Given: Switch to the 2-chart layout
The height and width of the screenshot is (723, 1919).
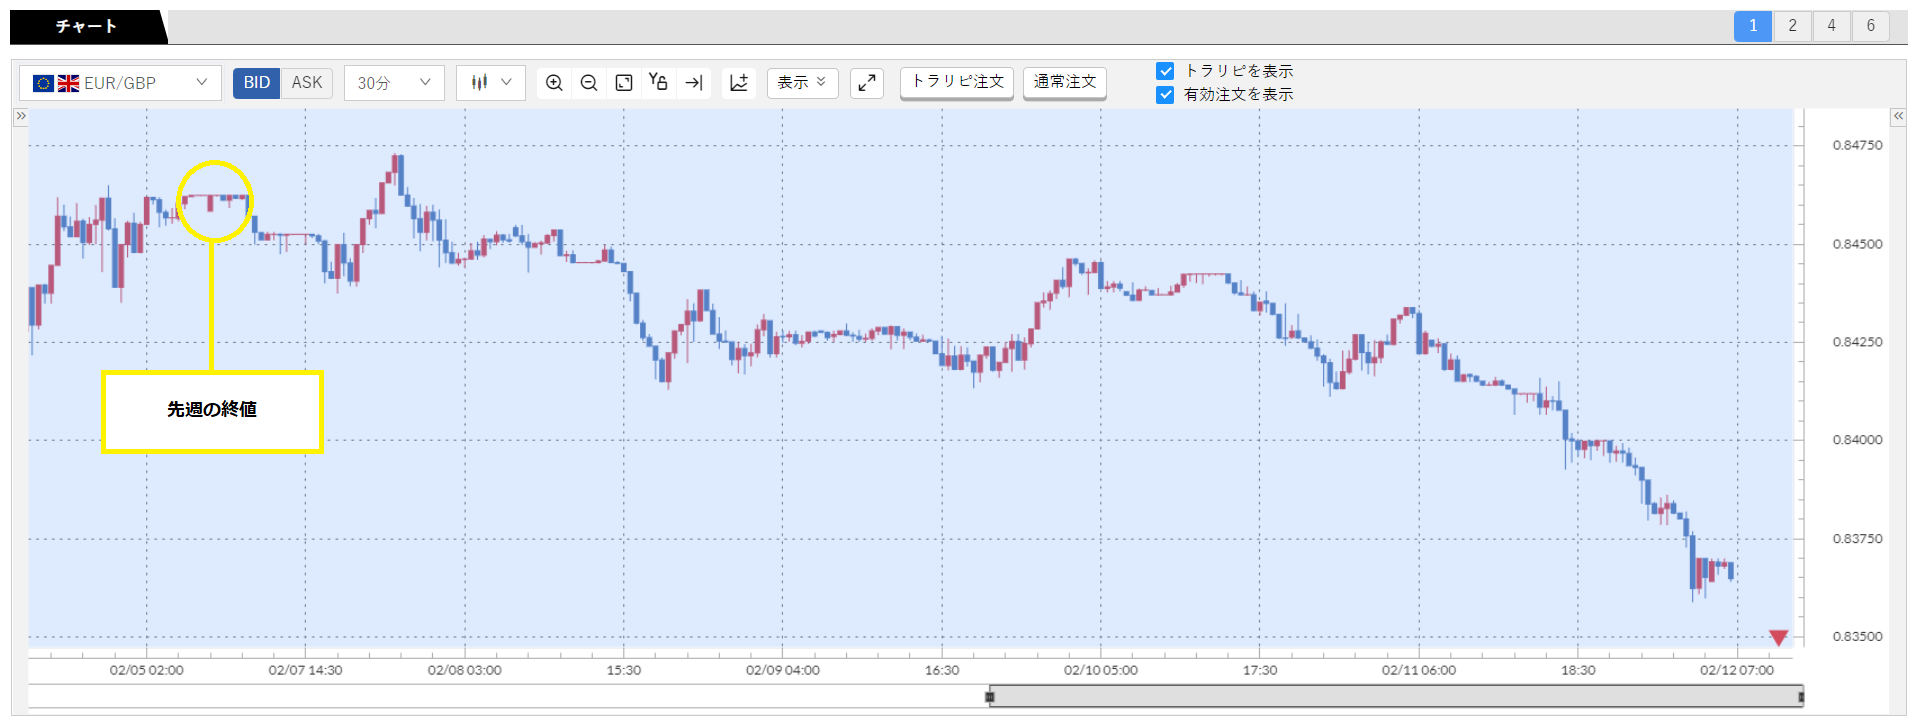Looking at the screenshot, I should (1792, 26).
